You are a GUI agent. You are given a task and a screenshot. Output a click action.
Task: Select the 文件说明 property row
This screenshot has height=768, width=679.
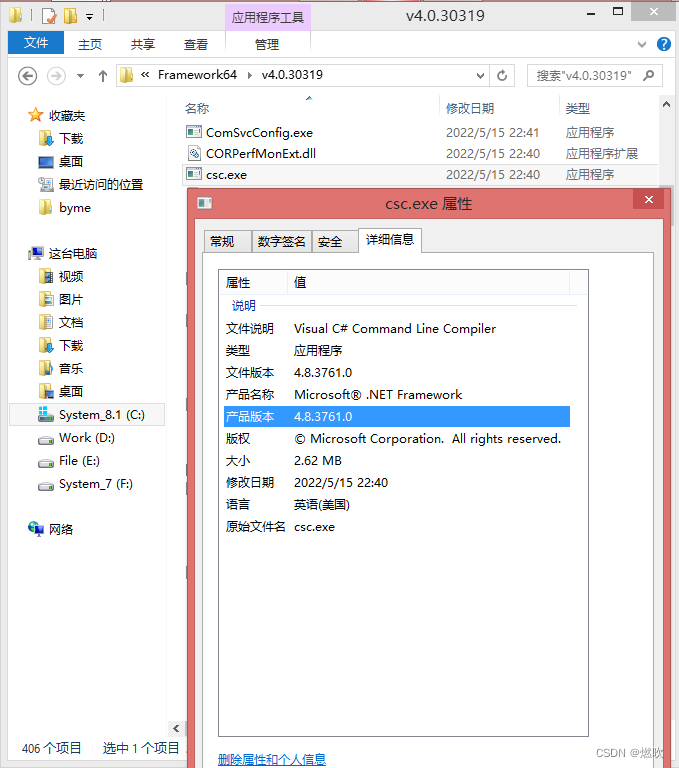click(397, 329)
